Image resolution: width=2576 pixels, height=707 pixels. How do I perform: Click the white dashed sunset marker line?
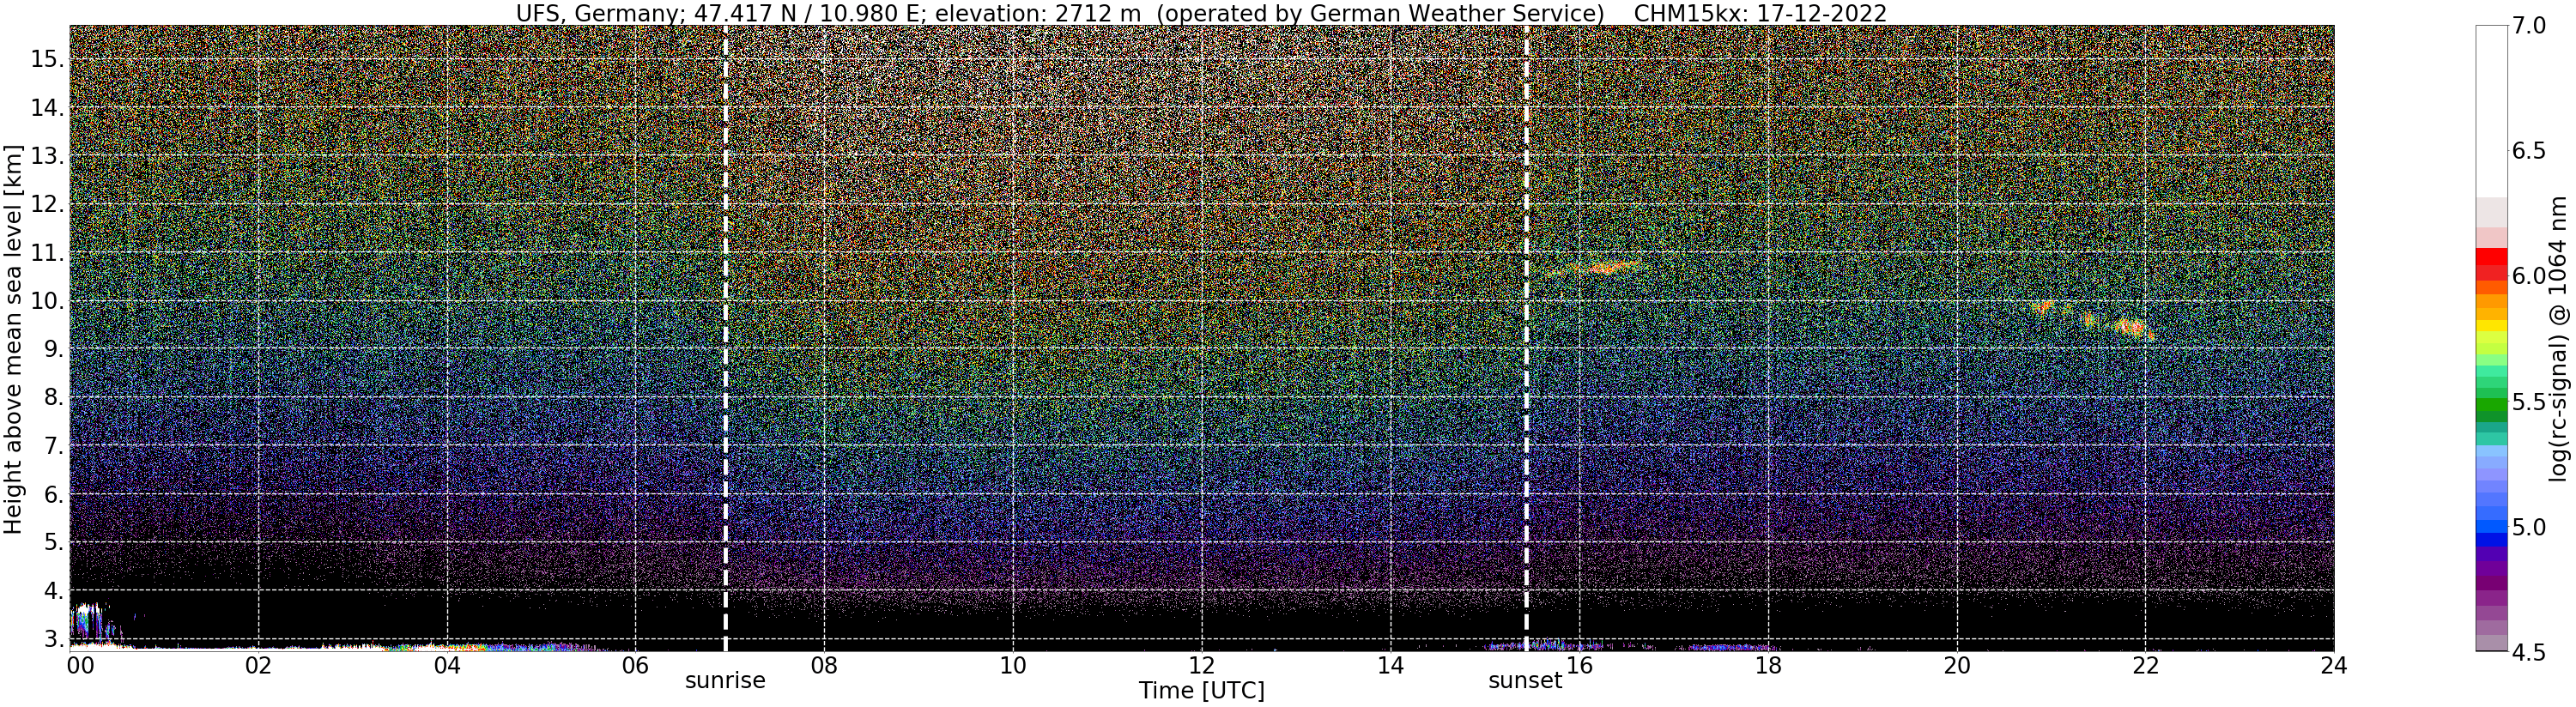coord(1526,338)
